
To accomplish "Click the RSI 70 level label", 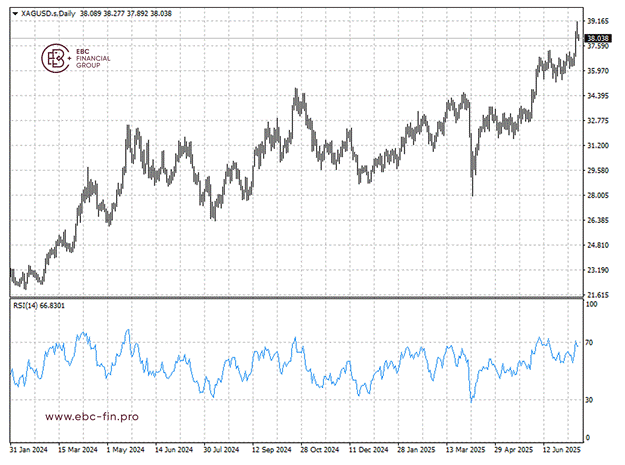I will (589, 342).
